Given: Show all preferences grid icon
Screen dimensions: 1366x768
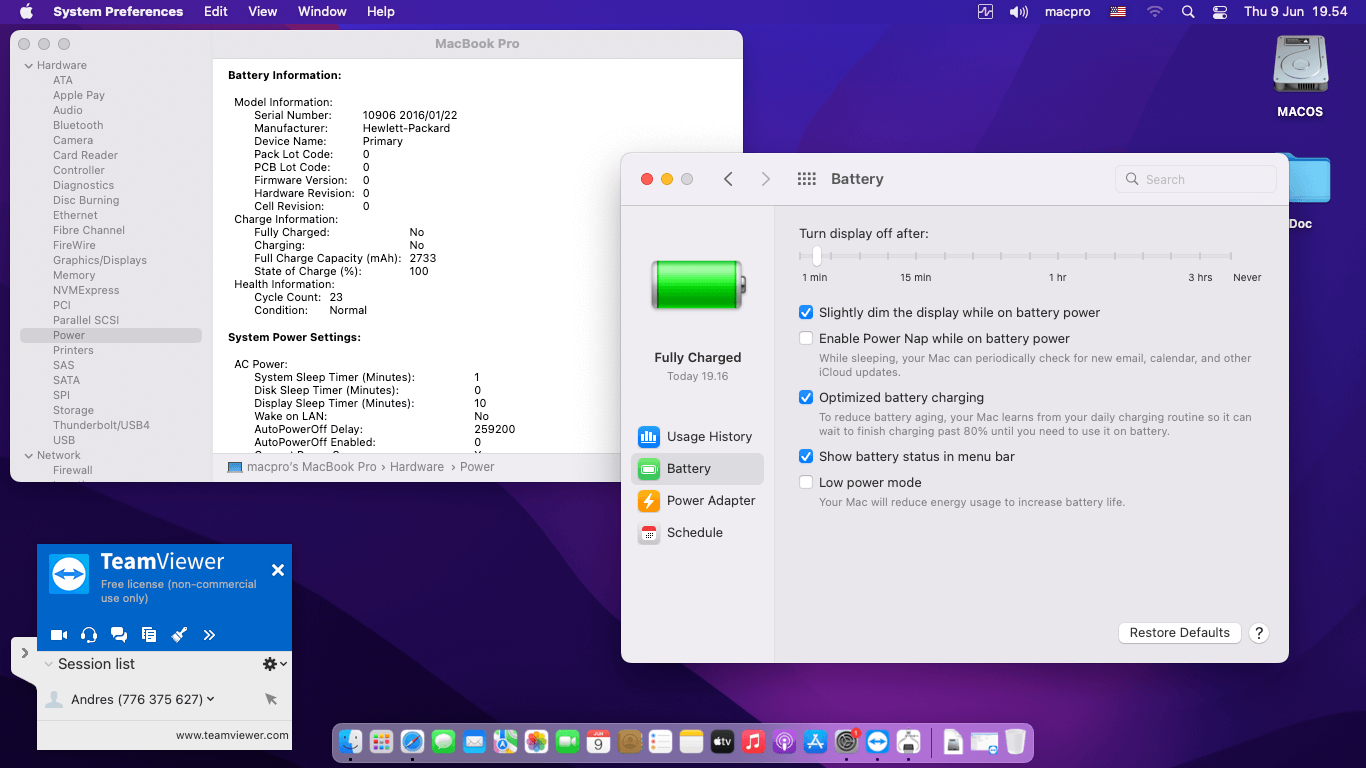Looking at the screenshot, I should [807, 179].
